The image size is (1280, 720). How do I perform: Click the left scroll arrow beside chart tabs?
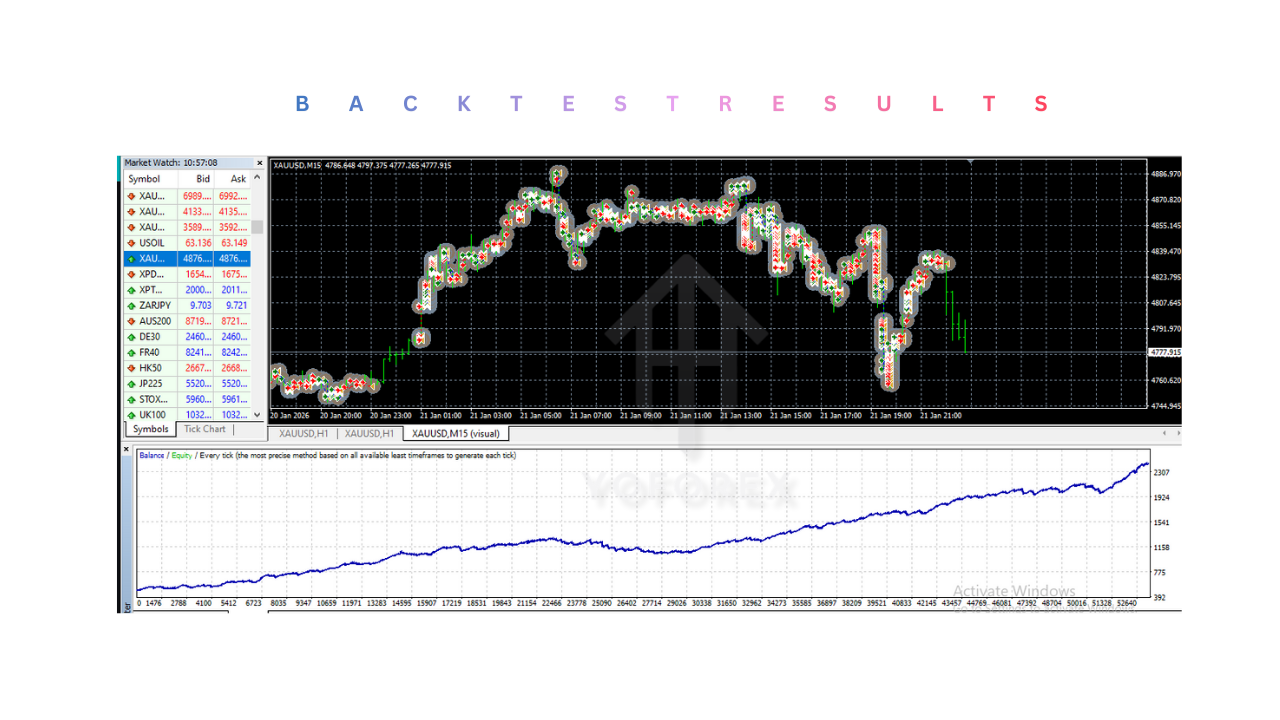pyautogui.click(x=1163, y=433)
